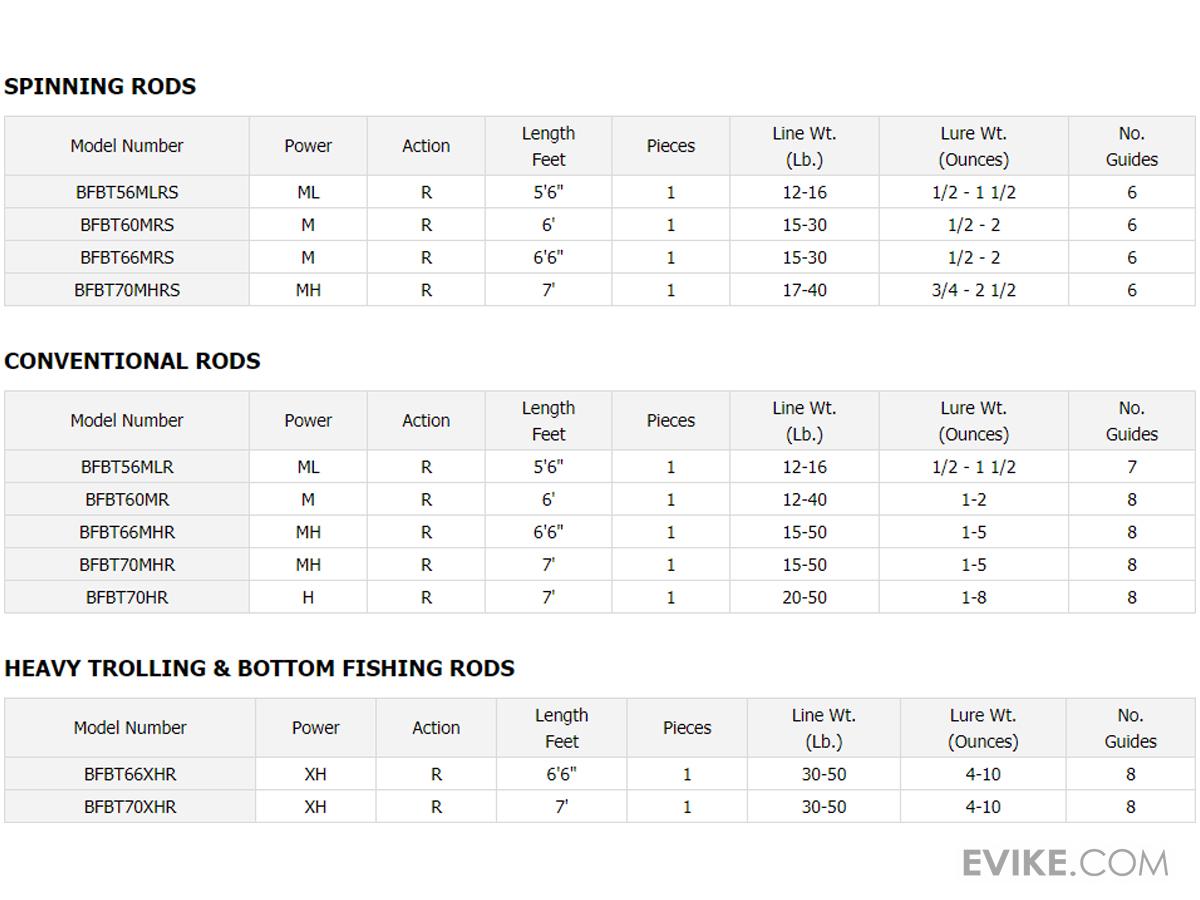The width and height of the screenshot is (1200, 900).
Task: Select the BFBT60MRS model cell
Action: [127, 225]
